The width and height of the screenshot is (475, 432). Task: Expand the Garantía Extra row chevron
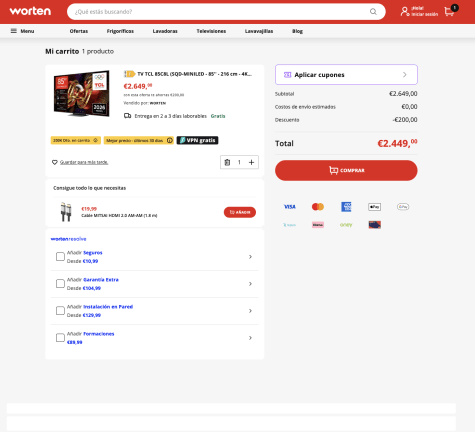coord(250,284)
